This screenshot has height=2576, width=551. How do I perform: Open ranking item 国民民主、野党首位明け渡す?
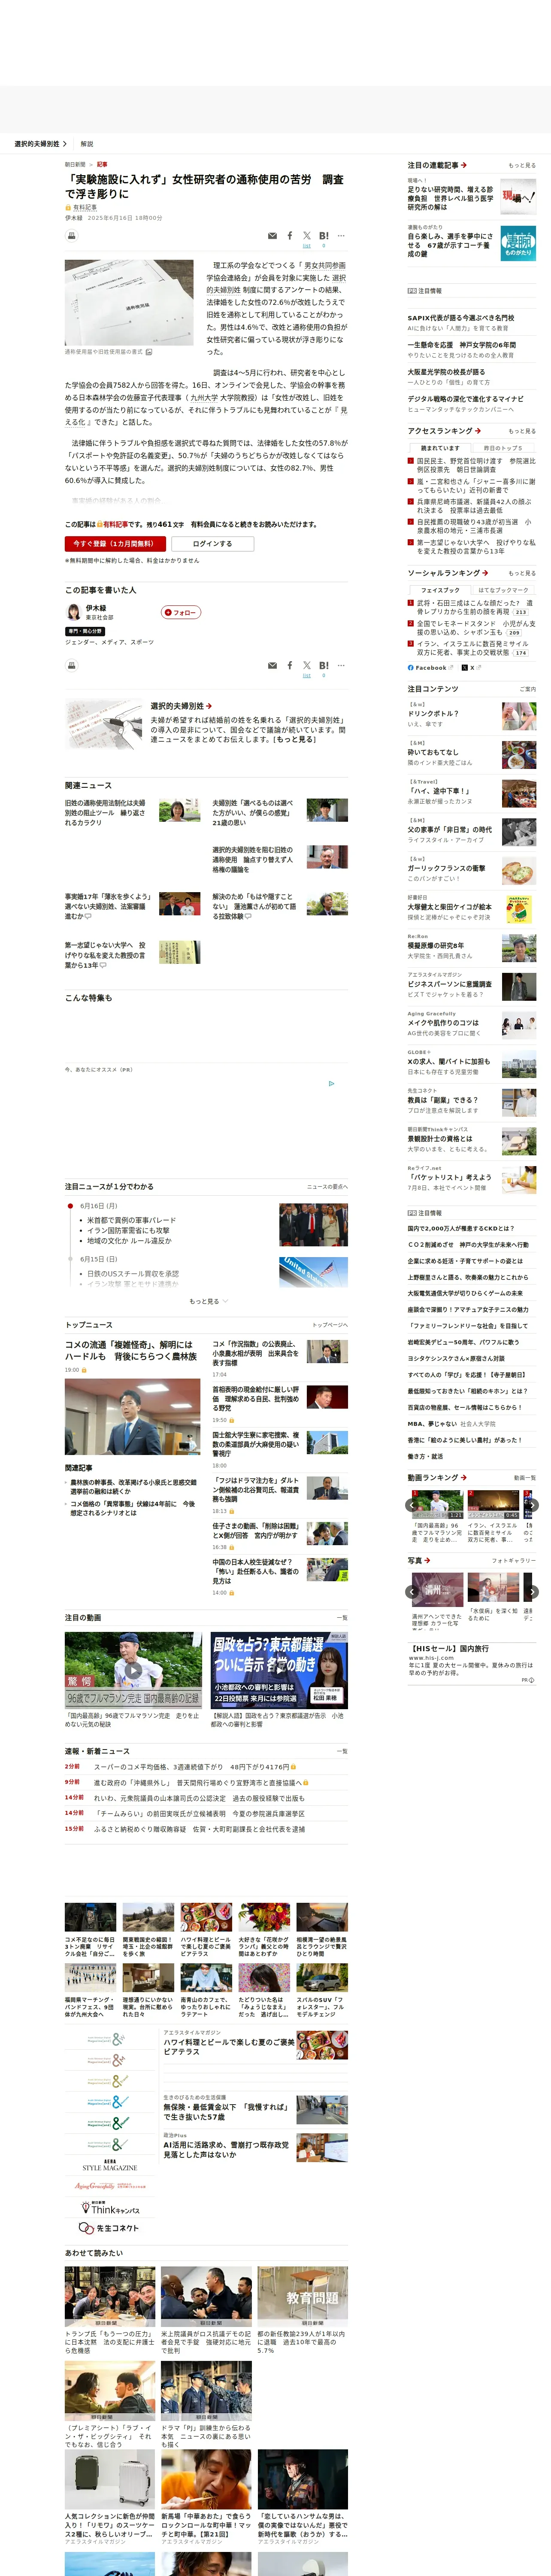tap(475, 466)
